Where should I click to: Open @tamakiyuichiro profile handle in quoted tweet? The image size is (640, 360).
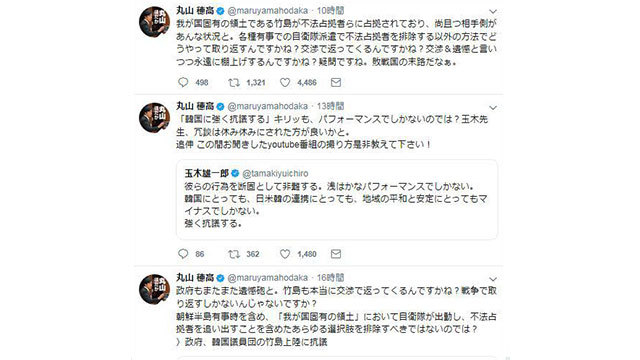275,173
